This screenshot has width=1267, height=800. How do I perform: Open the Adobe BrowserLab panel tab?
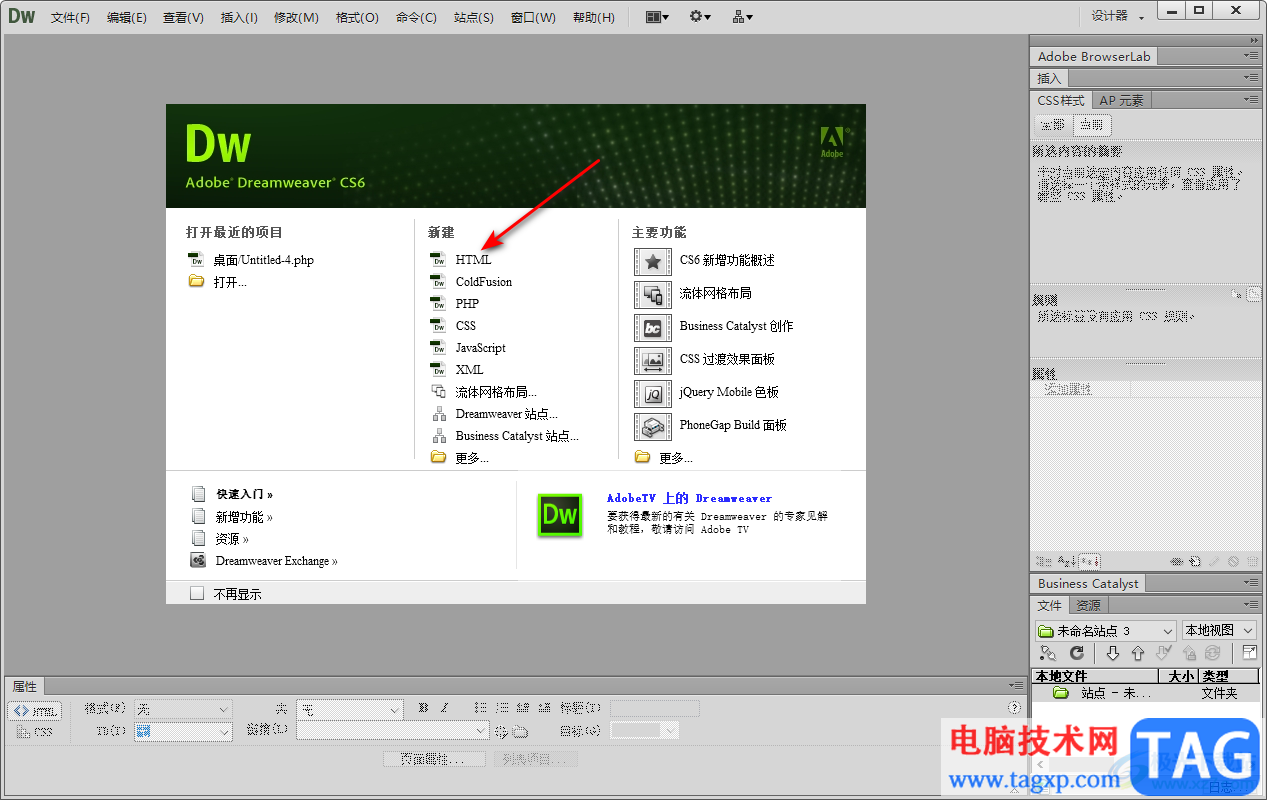click(x=1094, y=57)
